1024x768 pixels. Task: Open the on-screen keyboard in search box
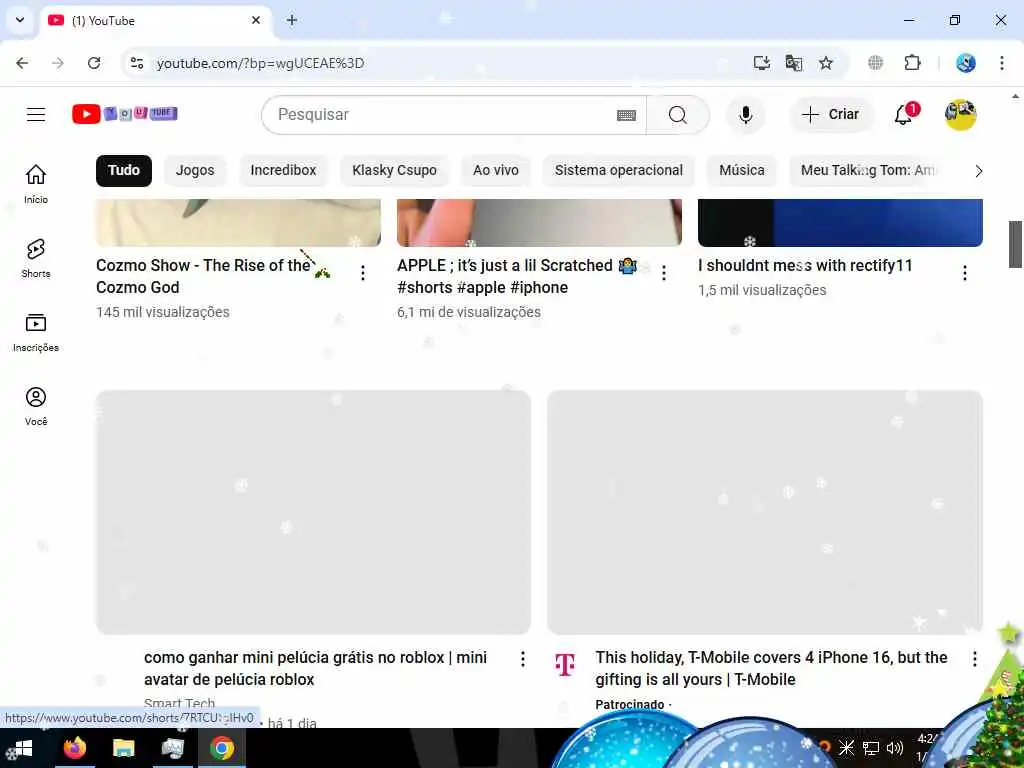click(x=626, y=116)
